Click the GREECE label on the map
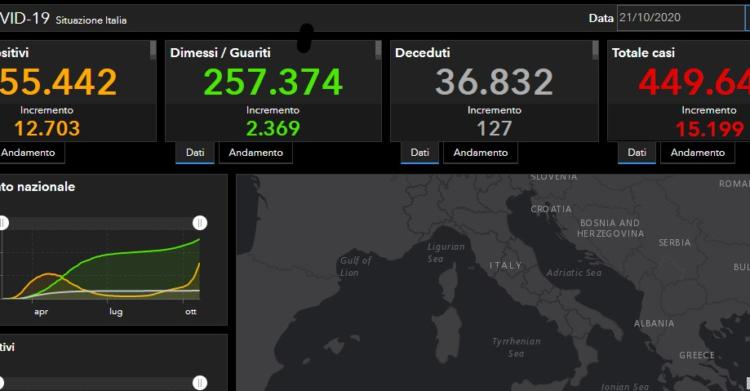The width and height of the screenshot is (750, 391). coord(697,356)
